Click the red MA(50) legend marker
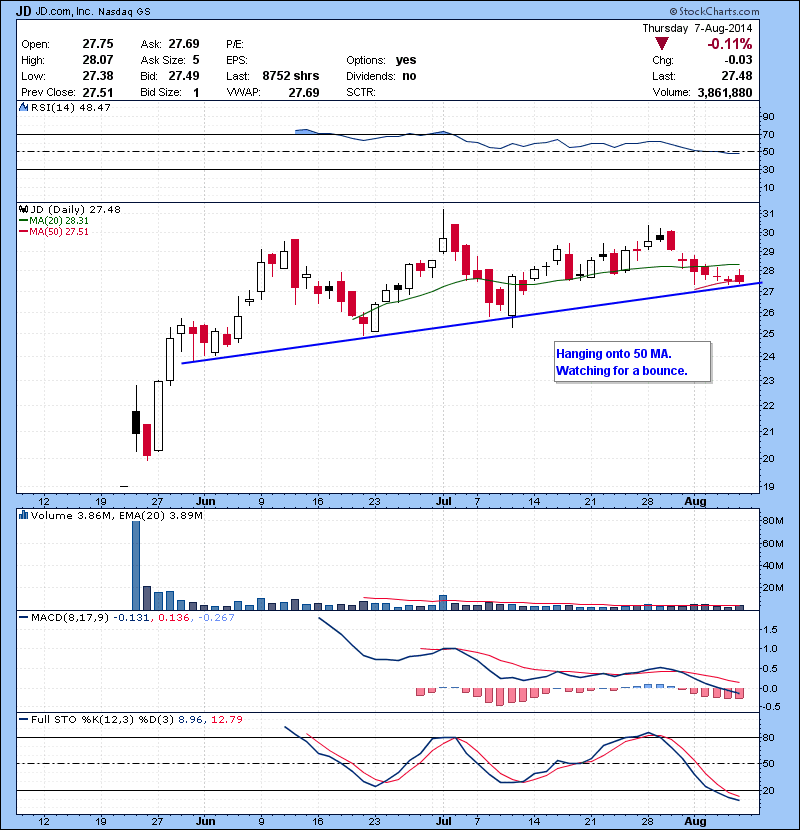 point(24,232)
